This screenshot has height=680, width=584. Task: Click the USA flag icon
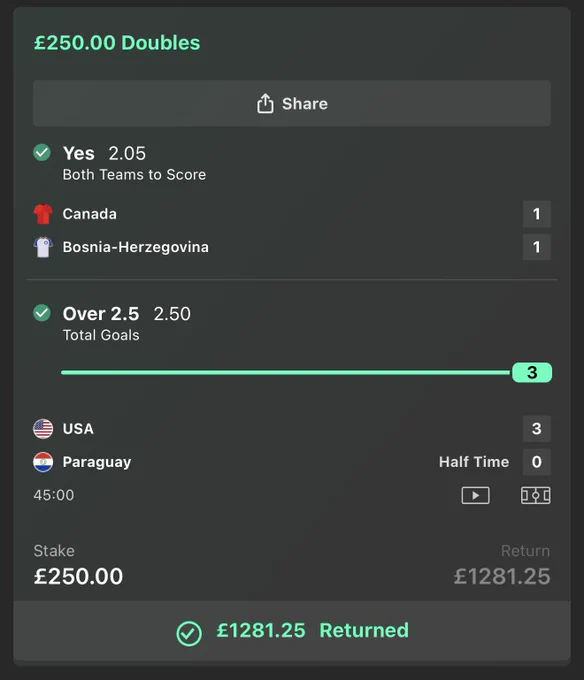point(43,428)
